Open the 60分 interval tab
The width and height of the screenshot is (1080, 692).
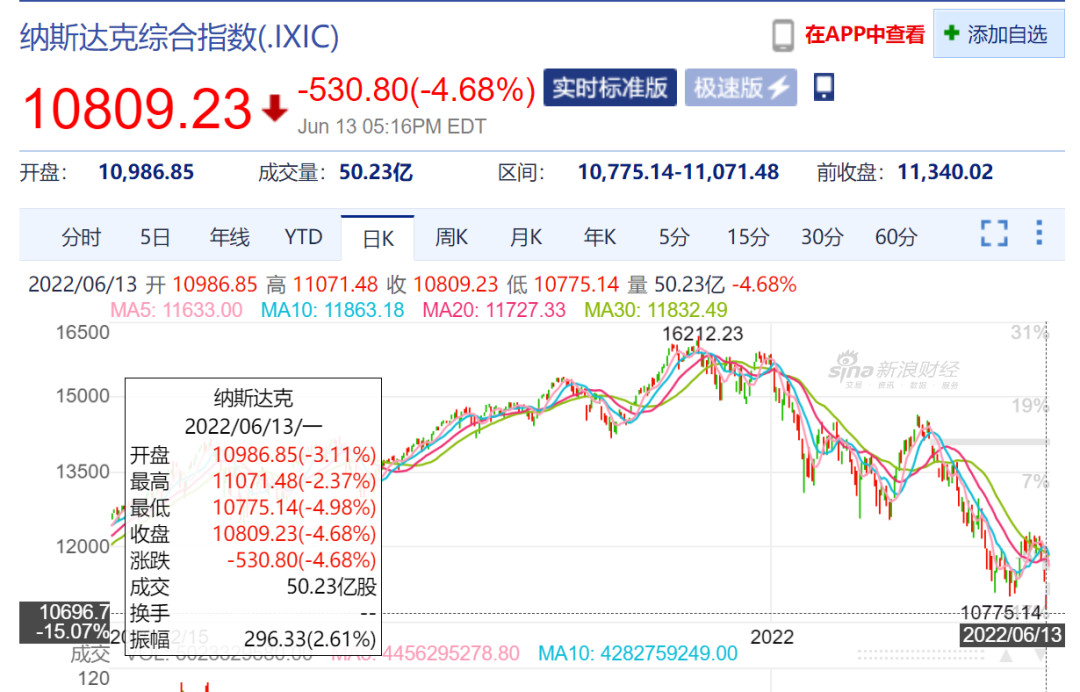(895, 237)
